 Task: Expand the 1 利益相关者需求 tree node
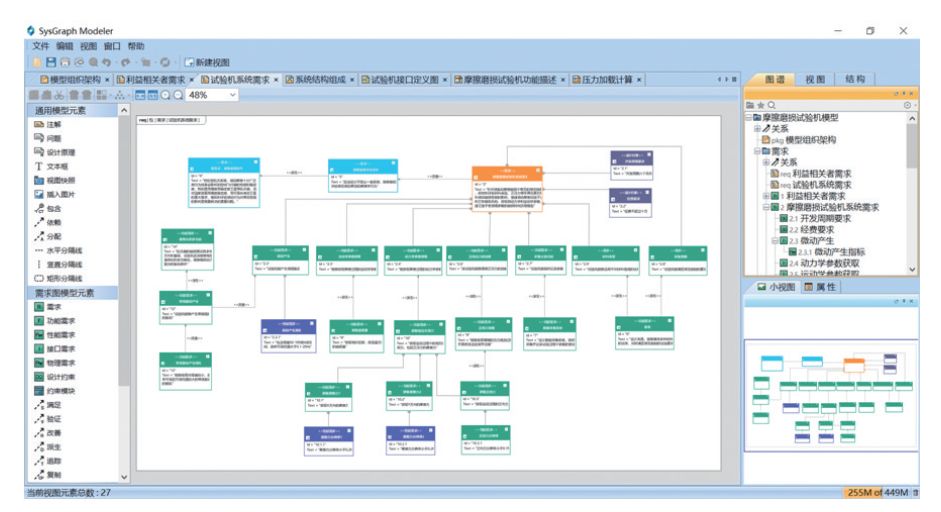coord(766,196)
